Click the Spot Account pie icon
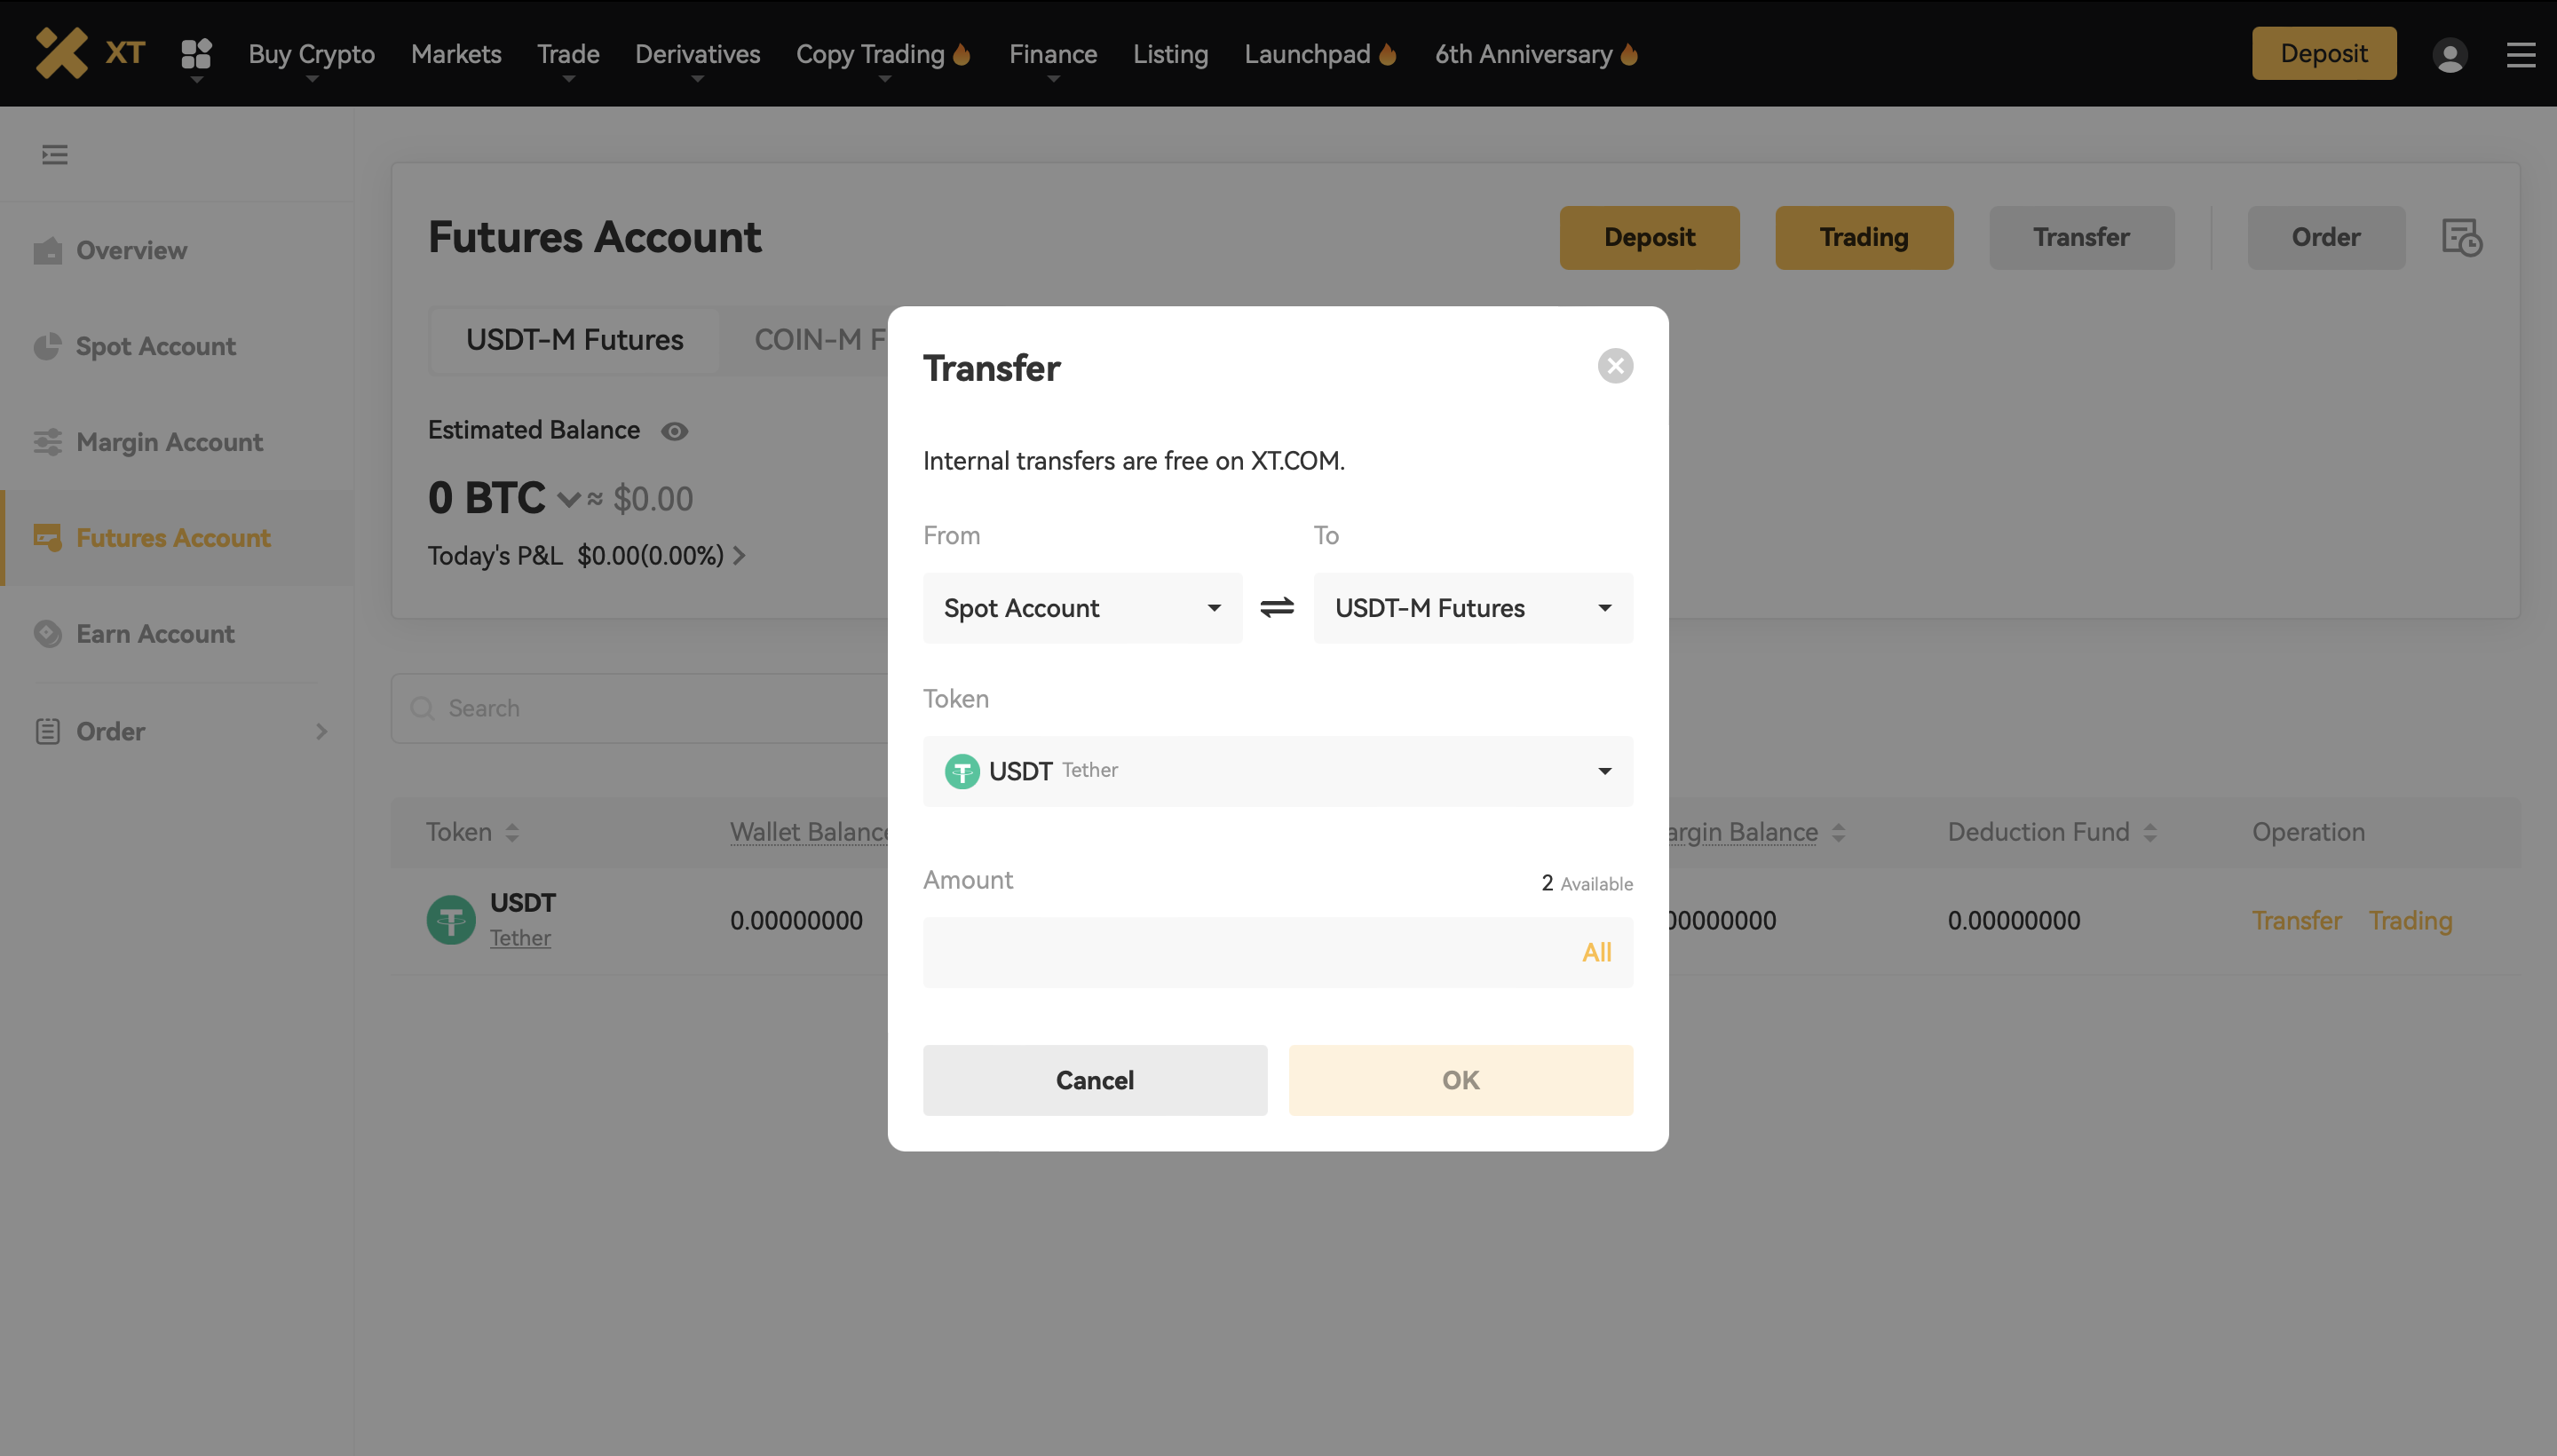Screen dimensions: 2557x1456 pos(47,346)
